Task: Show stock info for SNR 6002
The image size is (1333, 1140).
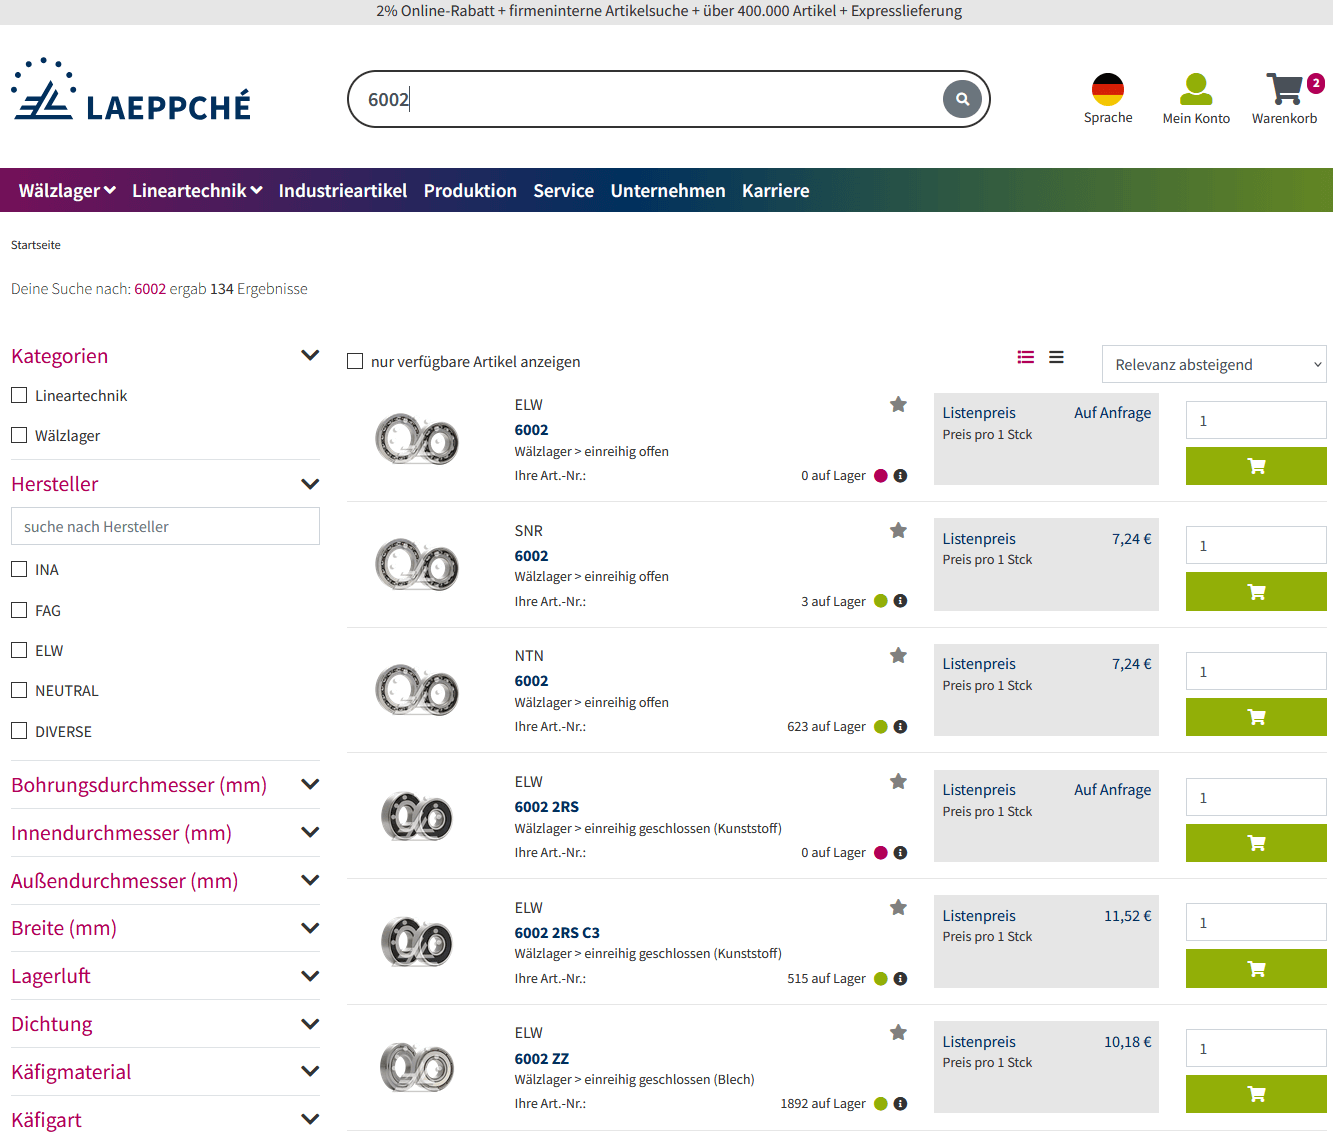Action: (x=900, y=601)
